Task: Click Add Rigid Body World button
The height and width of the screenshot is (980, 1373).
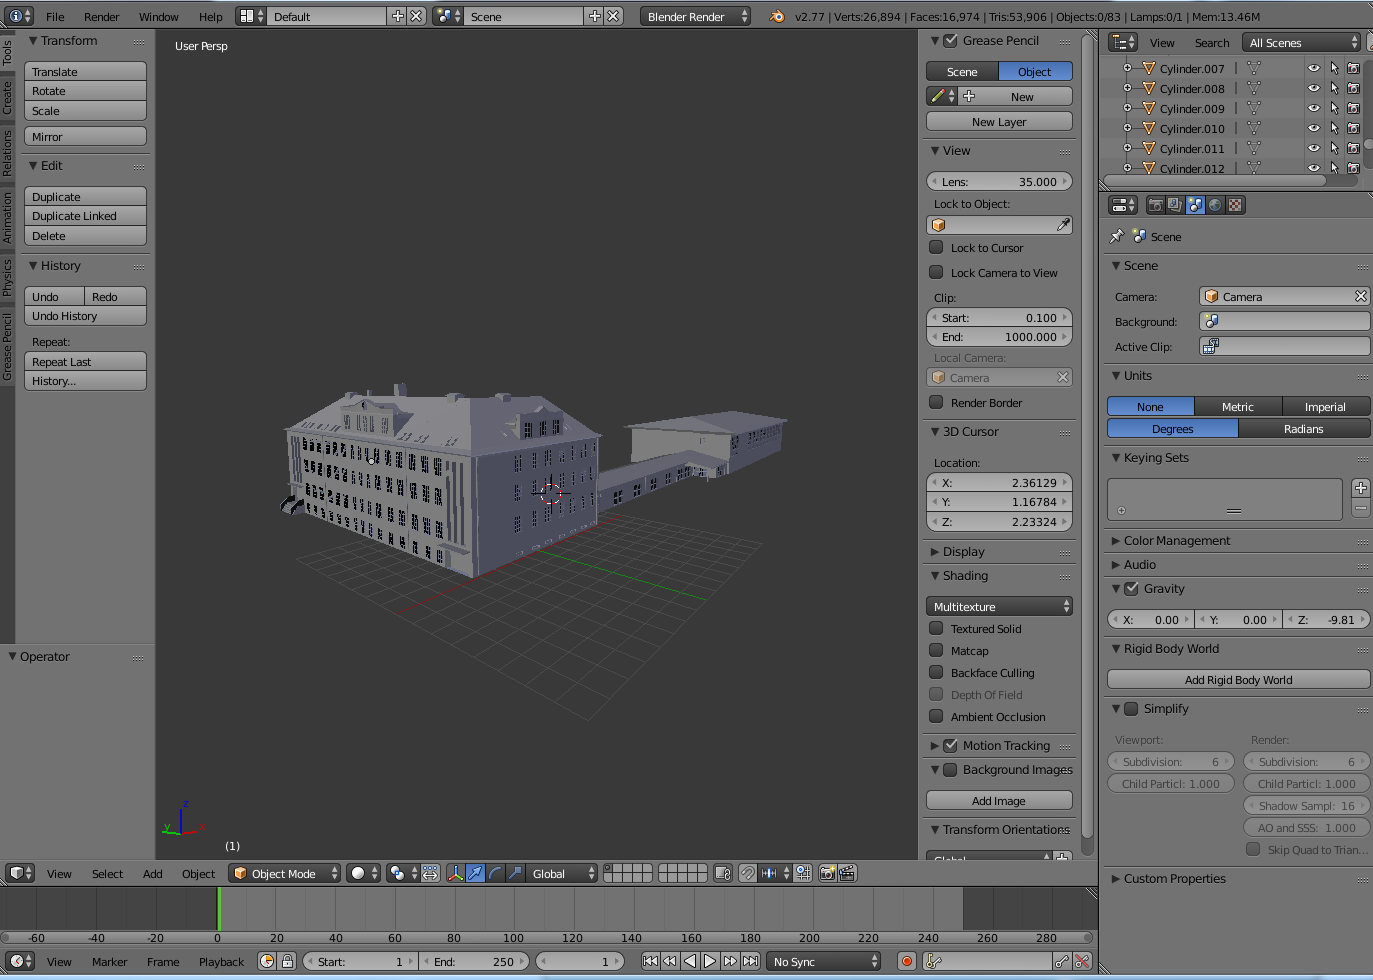Action: pos(1238,679)
